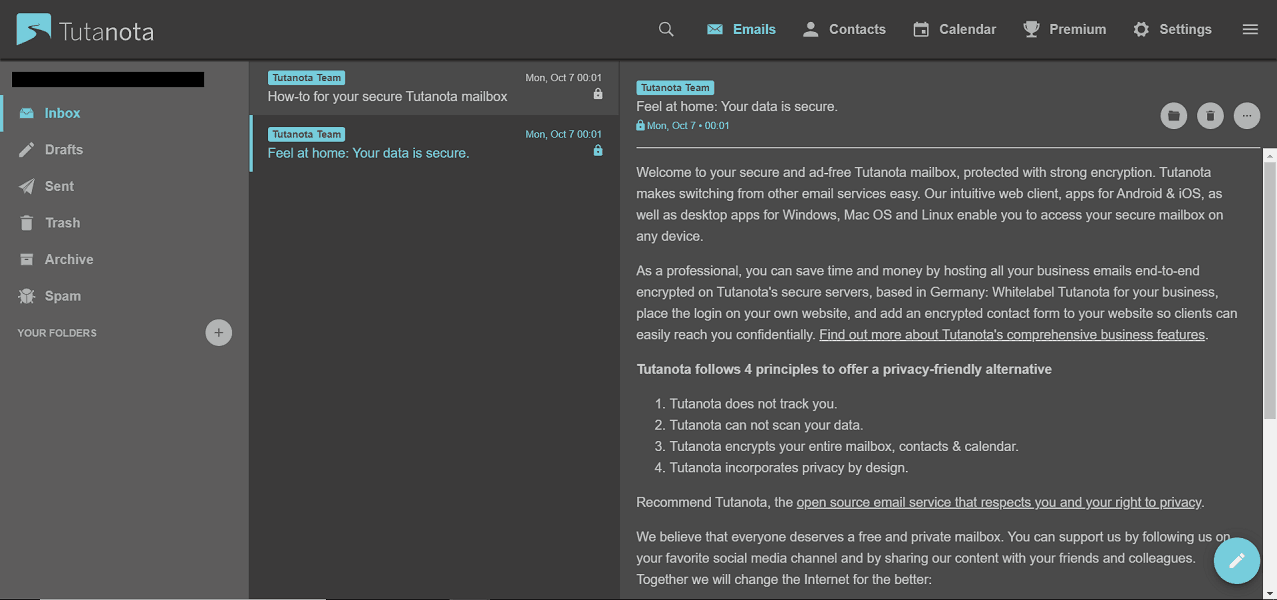
Task: Click the move-to-folder icon for open email
Action: click(x=1174, y=116)
